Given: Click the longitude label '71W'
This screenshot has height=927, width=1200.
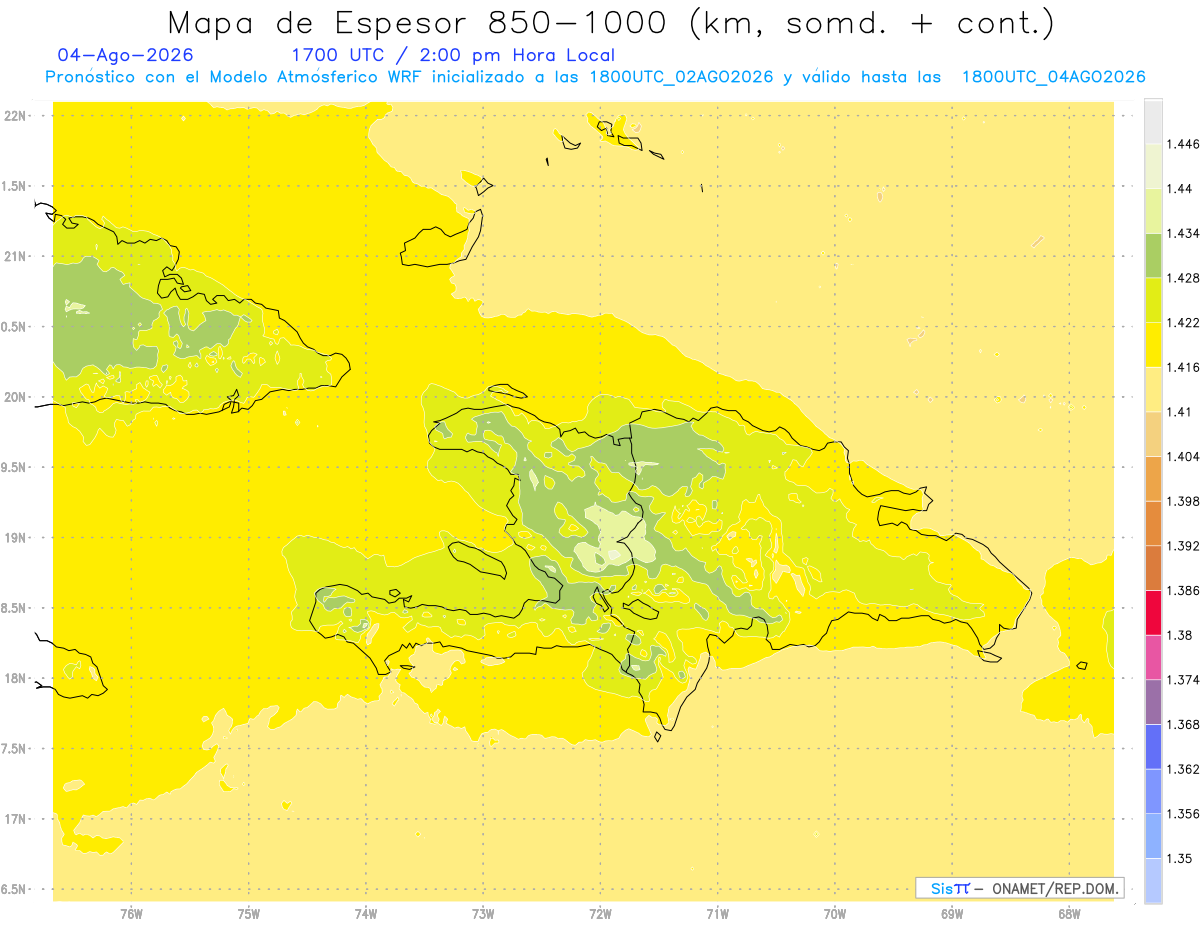Looking at the screenshot, I should (x=717, y=913).
